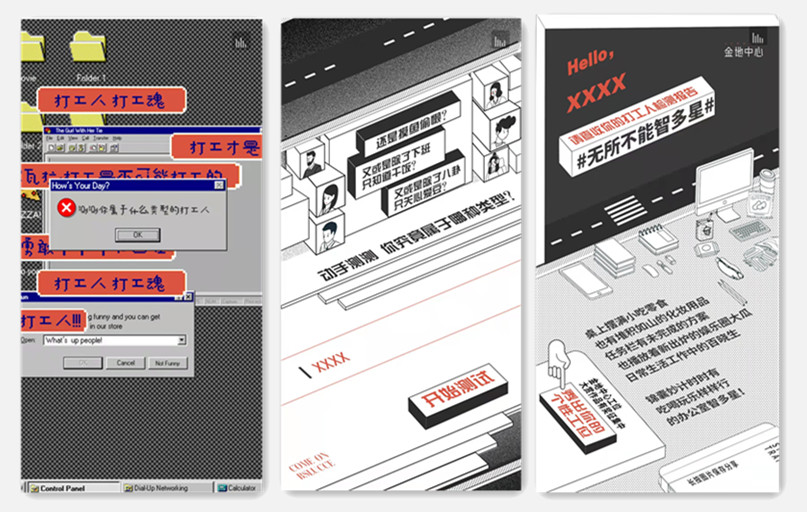Click OK in the How's Your Day? dialog
The width and height of the screenshot is (807, 512).
[137, 235]
